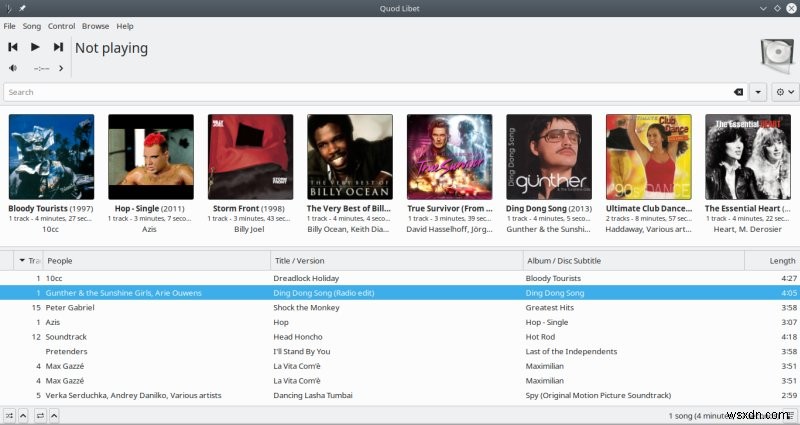Open the search history dropdown arrow

pyautogui.click(x=758, y=92)
